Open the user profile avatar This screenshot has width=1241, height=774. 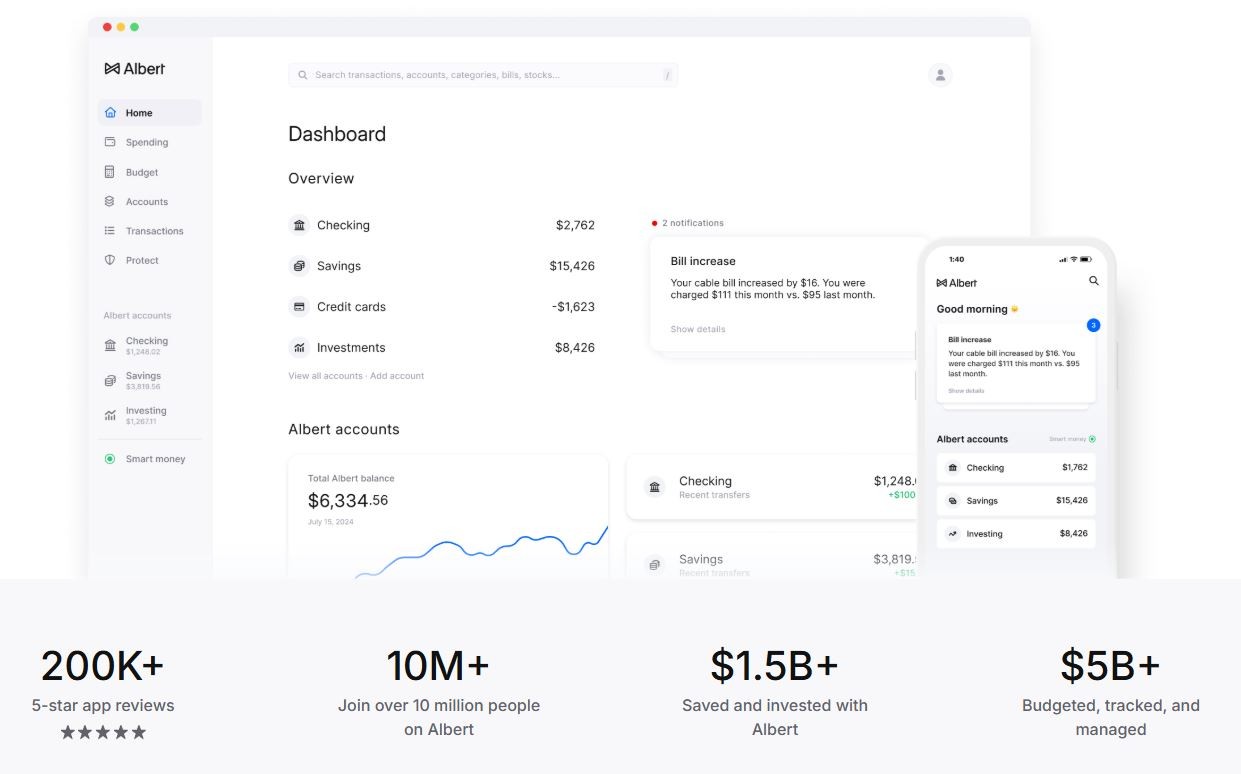pyautogui.click(x=940, y=75)
